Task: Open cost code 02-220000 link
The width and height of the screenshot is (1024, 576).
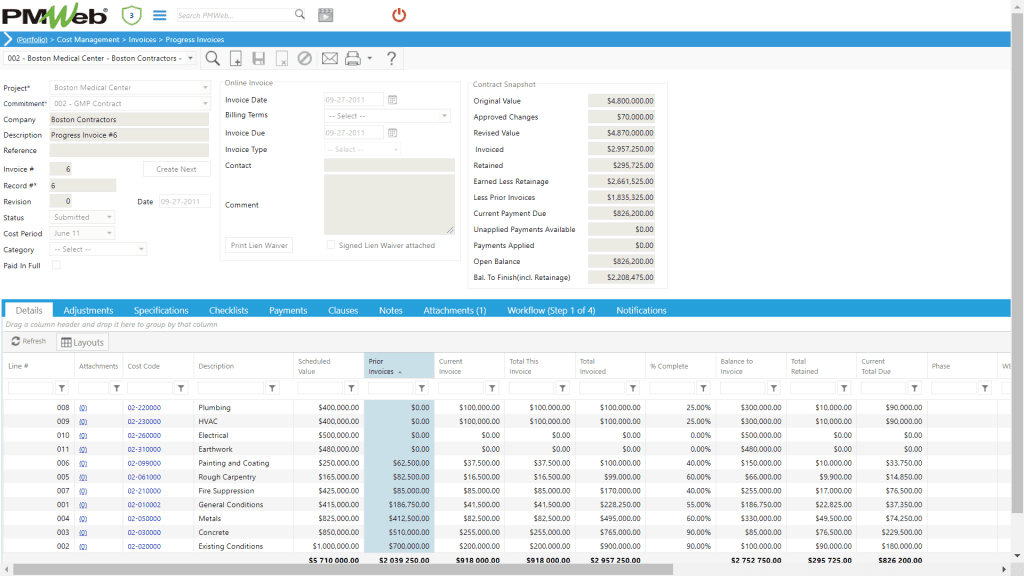Action: coord(144,408)
